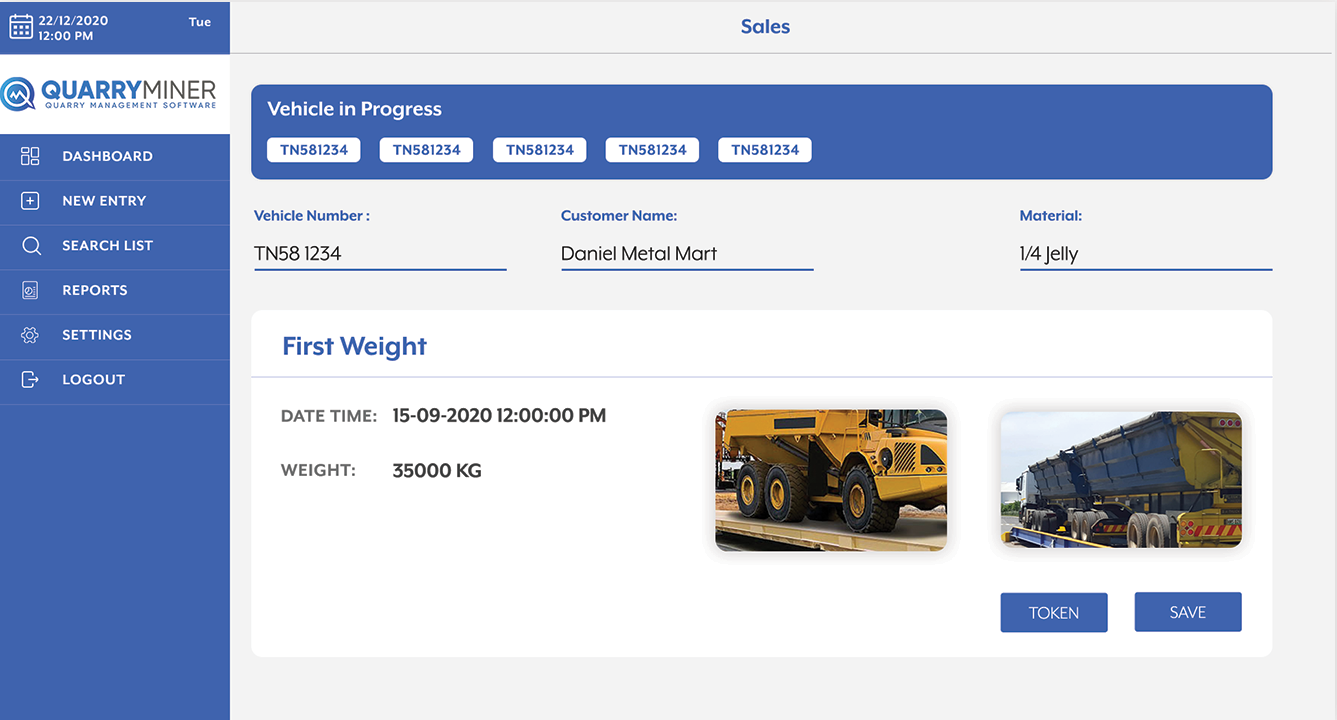
Task: Click the Customer Name label
Action: (619, 216)
